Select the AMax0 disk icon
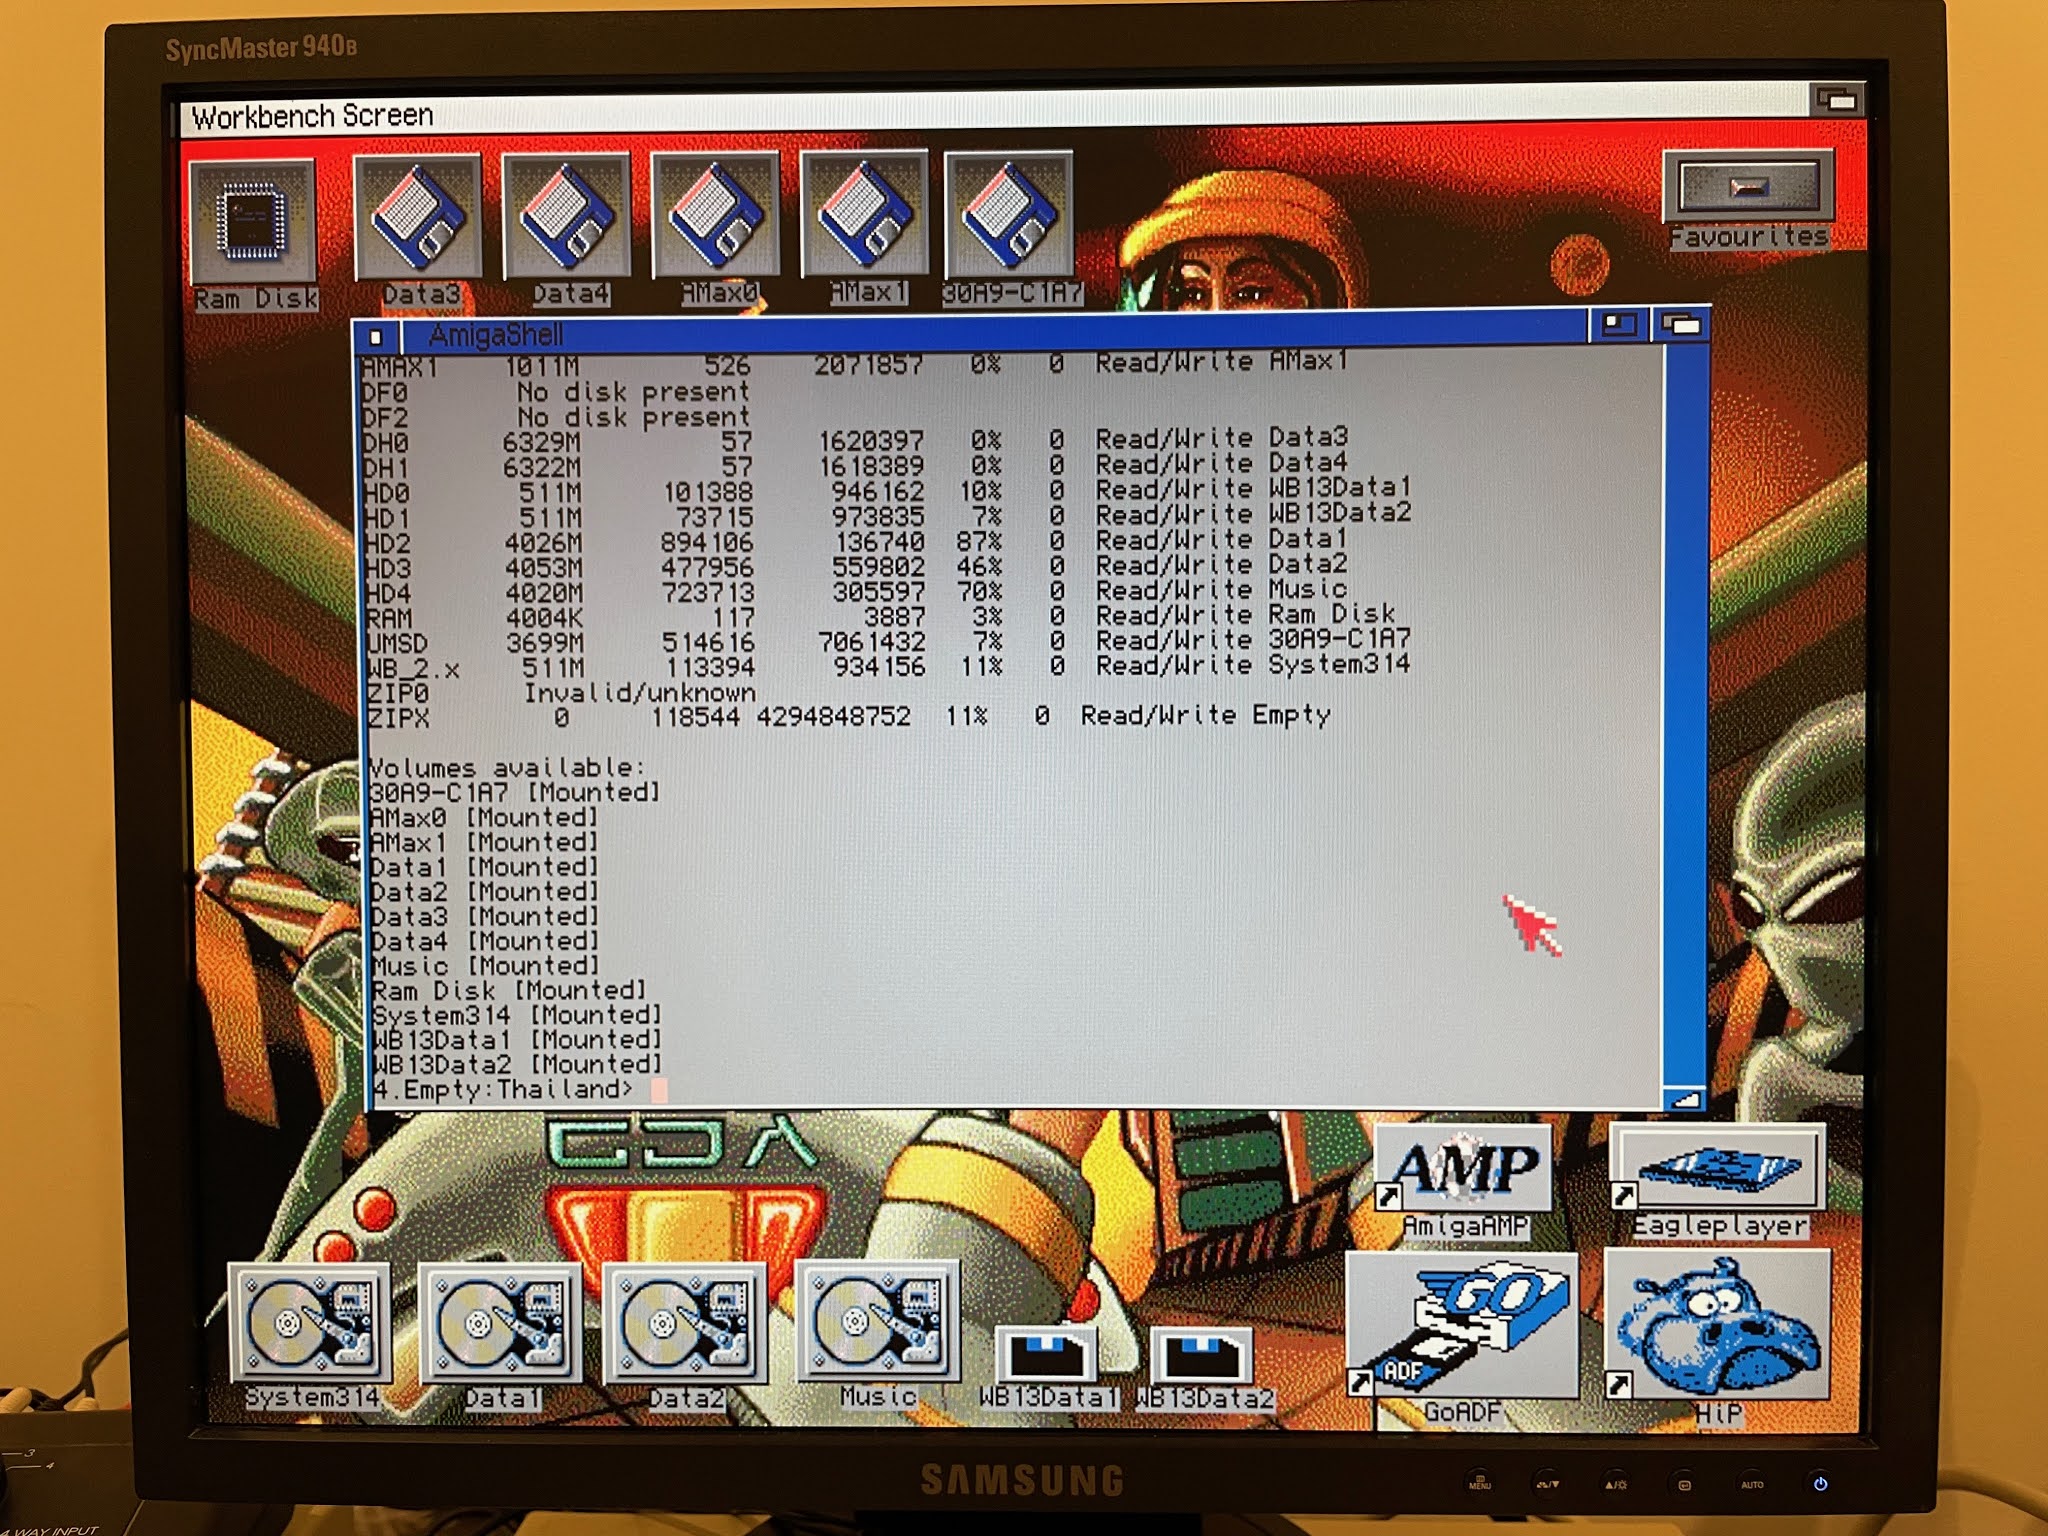The height and width of the screenshot is (1536, 2048). [715, 217]
